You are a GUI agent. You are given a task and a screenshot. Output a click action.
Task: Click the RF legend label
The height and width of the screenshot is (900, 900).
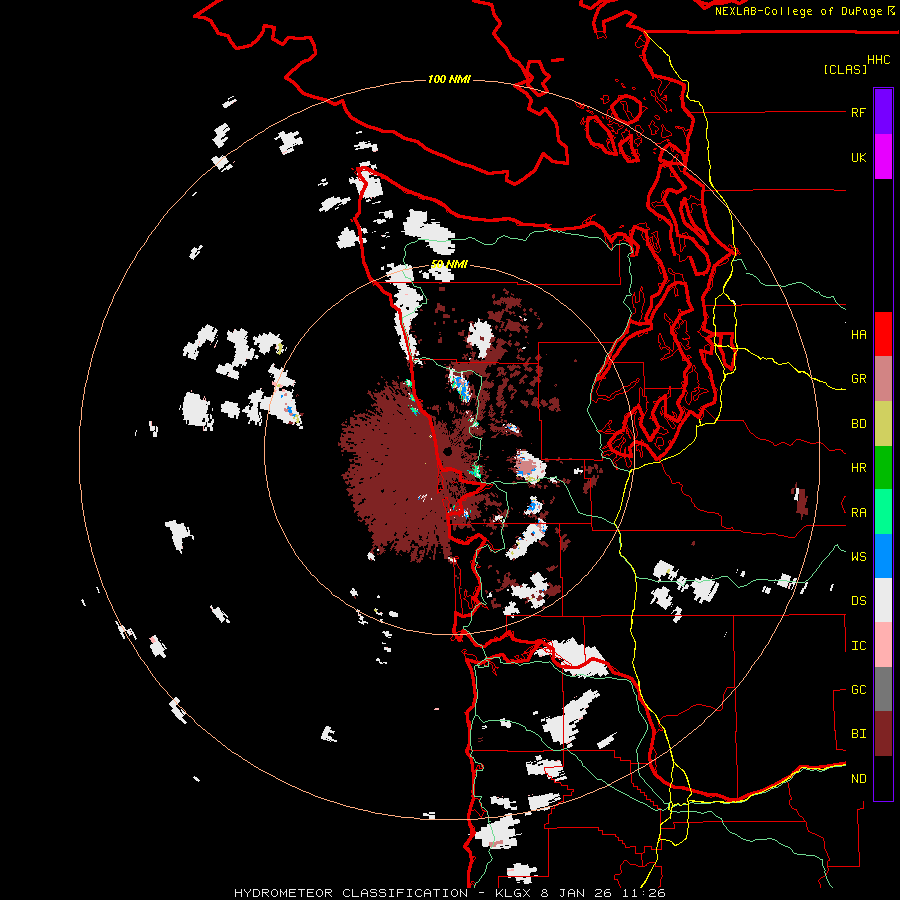click(858, 112)
